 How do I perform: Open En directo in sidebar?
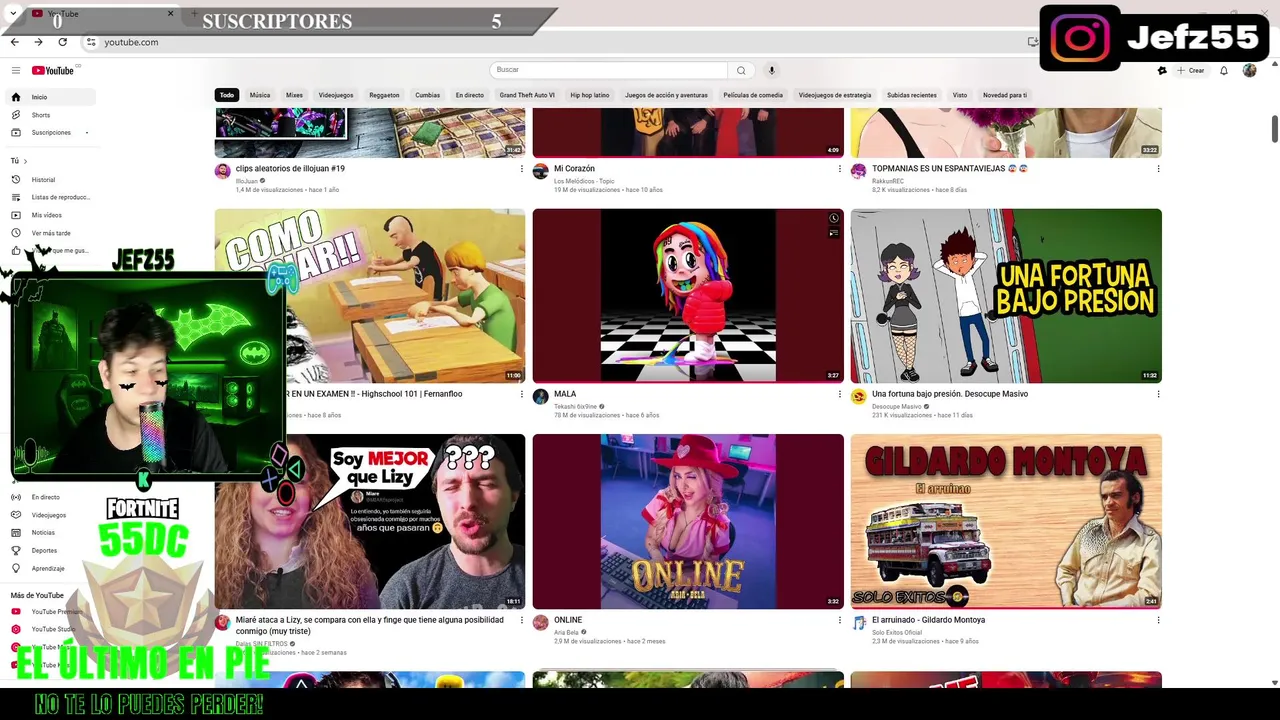[52, 497]
